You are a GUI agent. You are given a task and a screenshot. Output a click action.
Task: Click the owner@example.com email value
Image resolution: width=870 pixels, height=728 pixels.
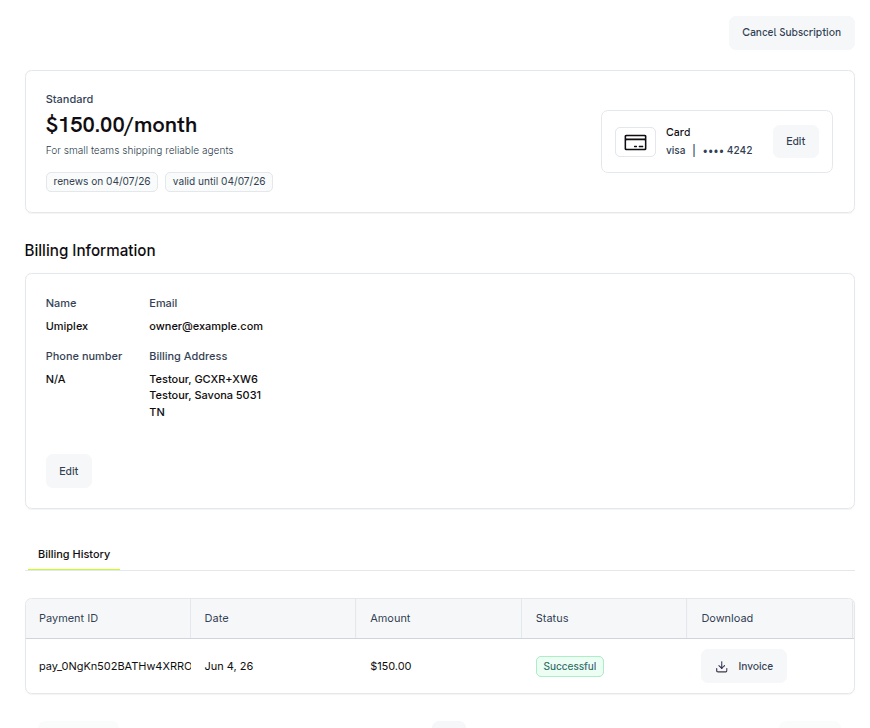[206, 326]
